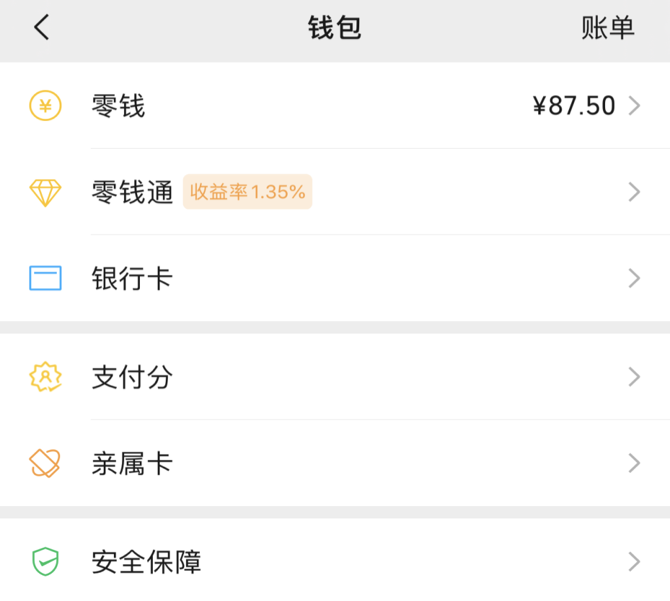Click the diamond icon for 零钱通
Screen dimensions: 670x601
point(45,192)
